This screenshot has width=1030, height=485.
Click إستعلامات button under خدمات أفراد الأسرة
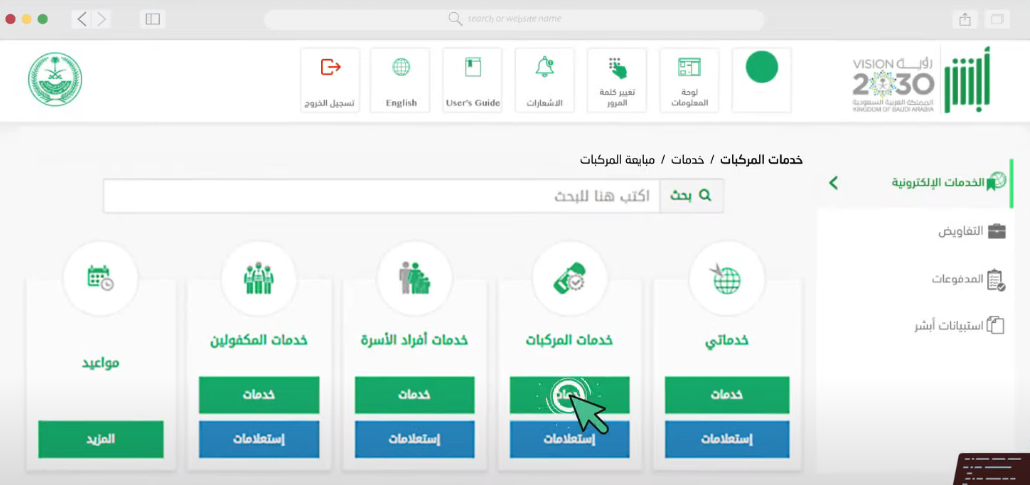pos(415,439)
